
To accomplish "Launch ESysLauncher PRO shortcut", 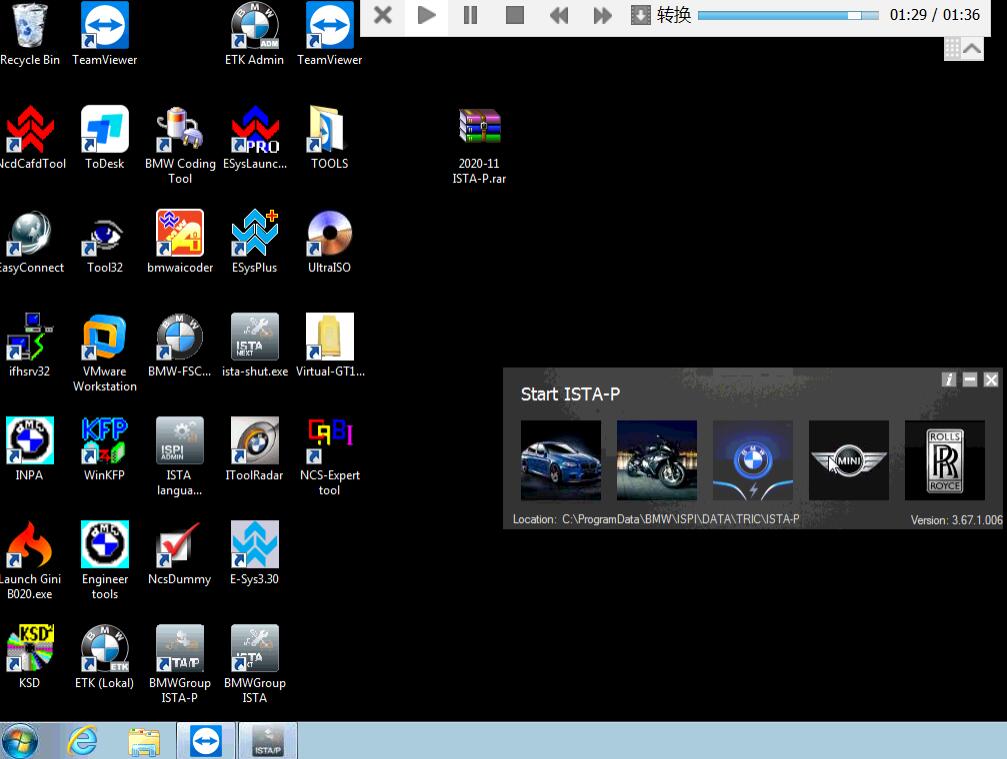I will pos(255,138).
